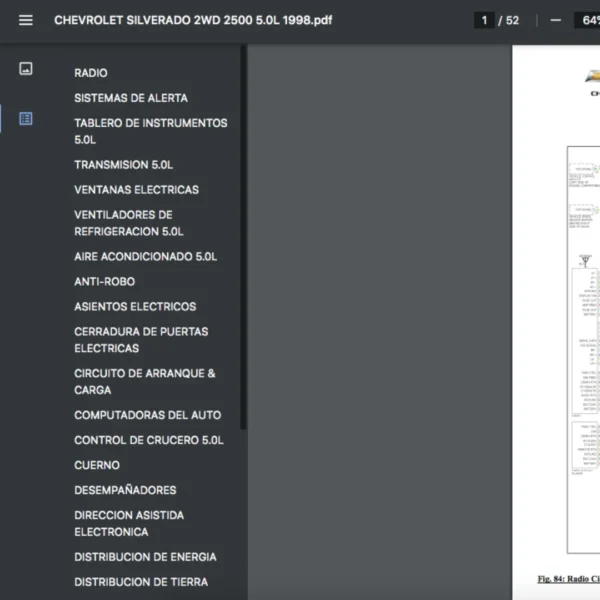
Task: Open the CUERNO section link
Action: (97, 465)
